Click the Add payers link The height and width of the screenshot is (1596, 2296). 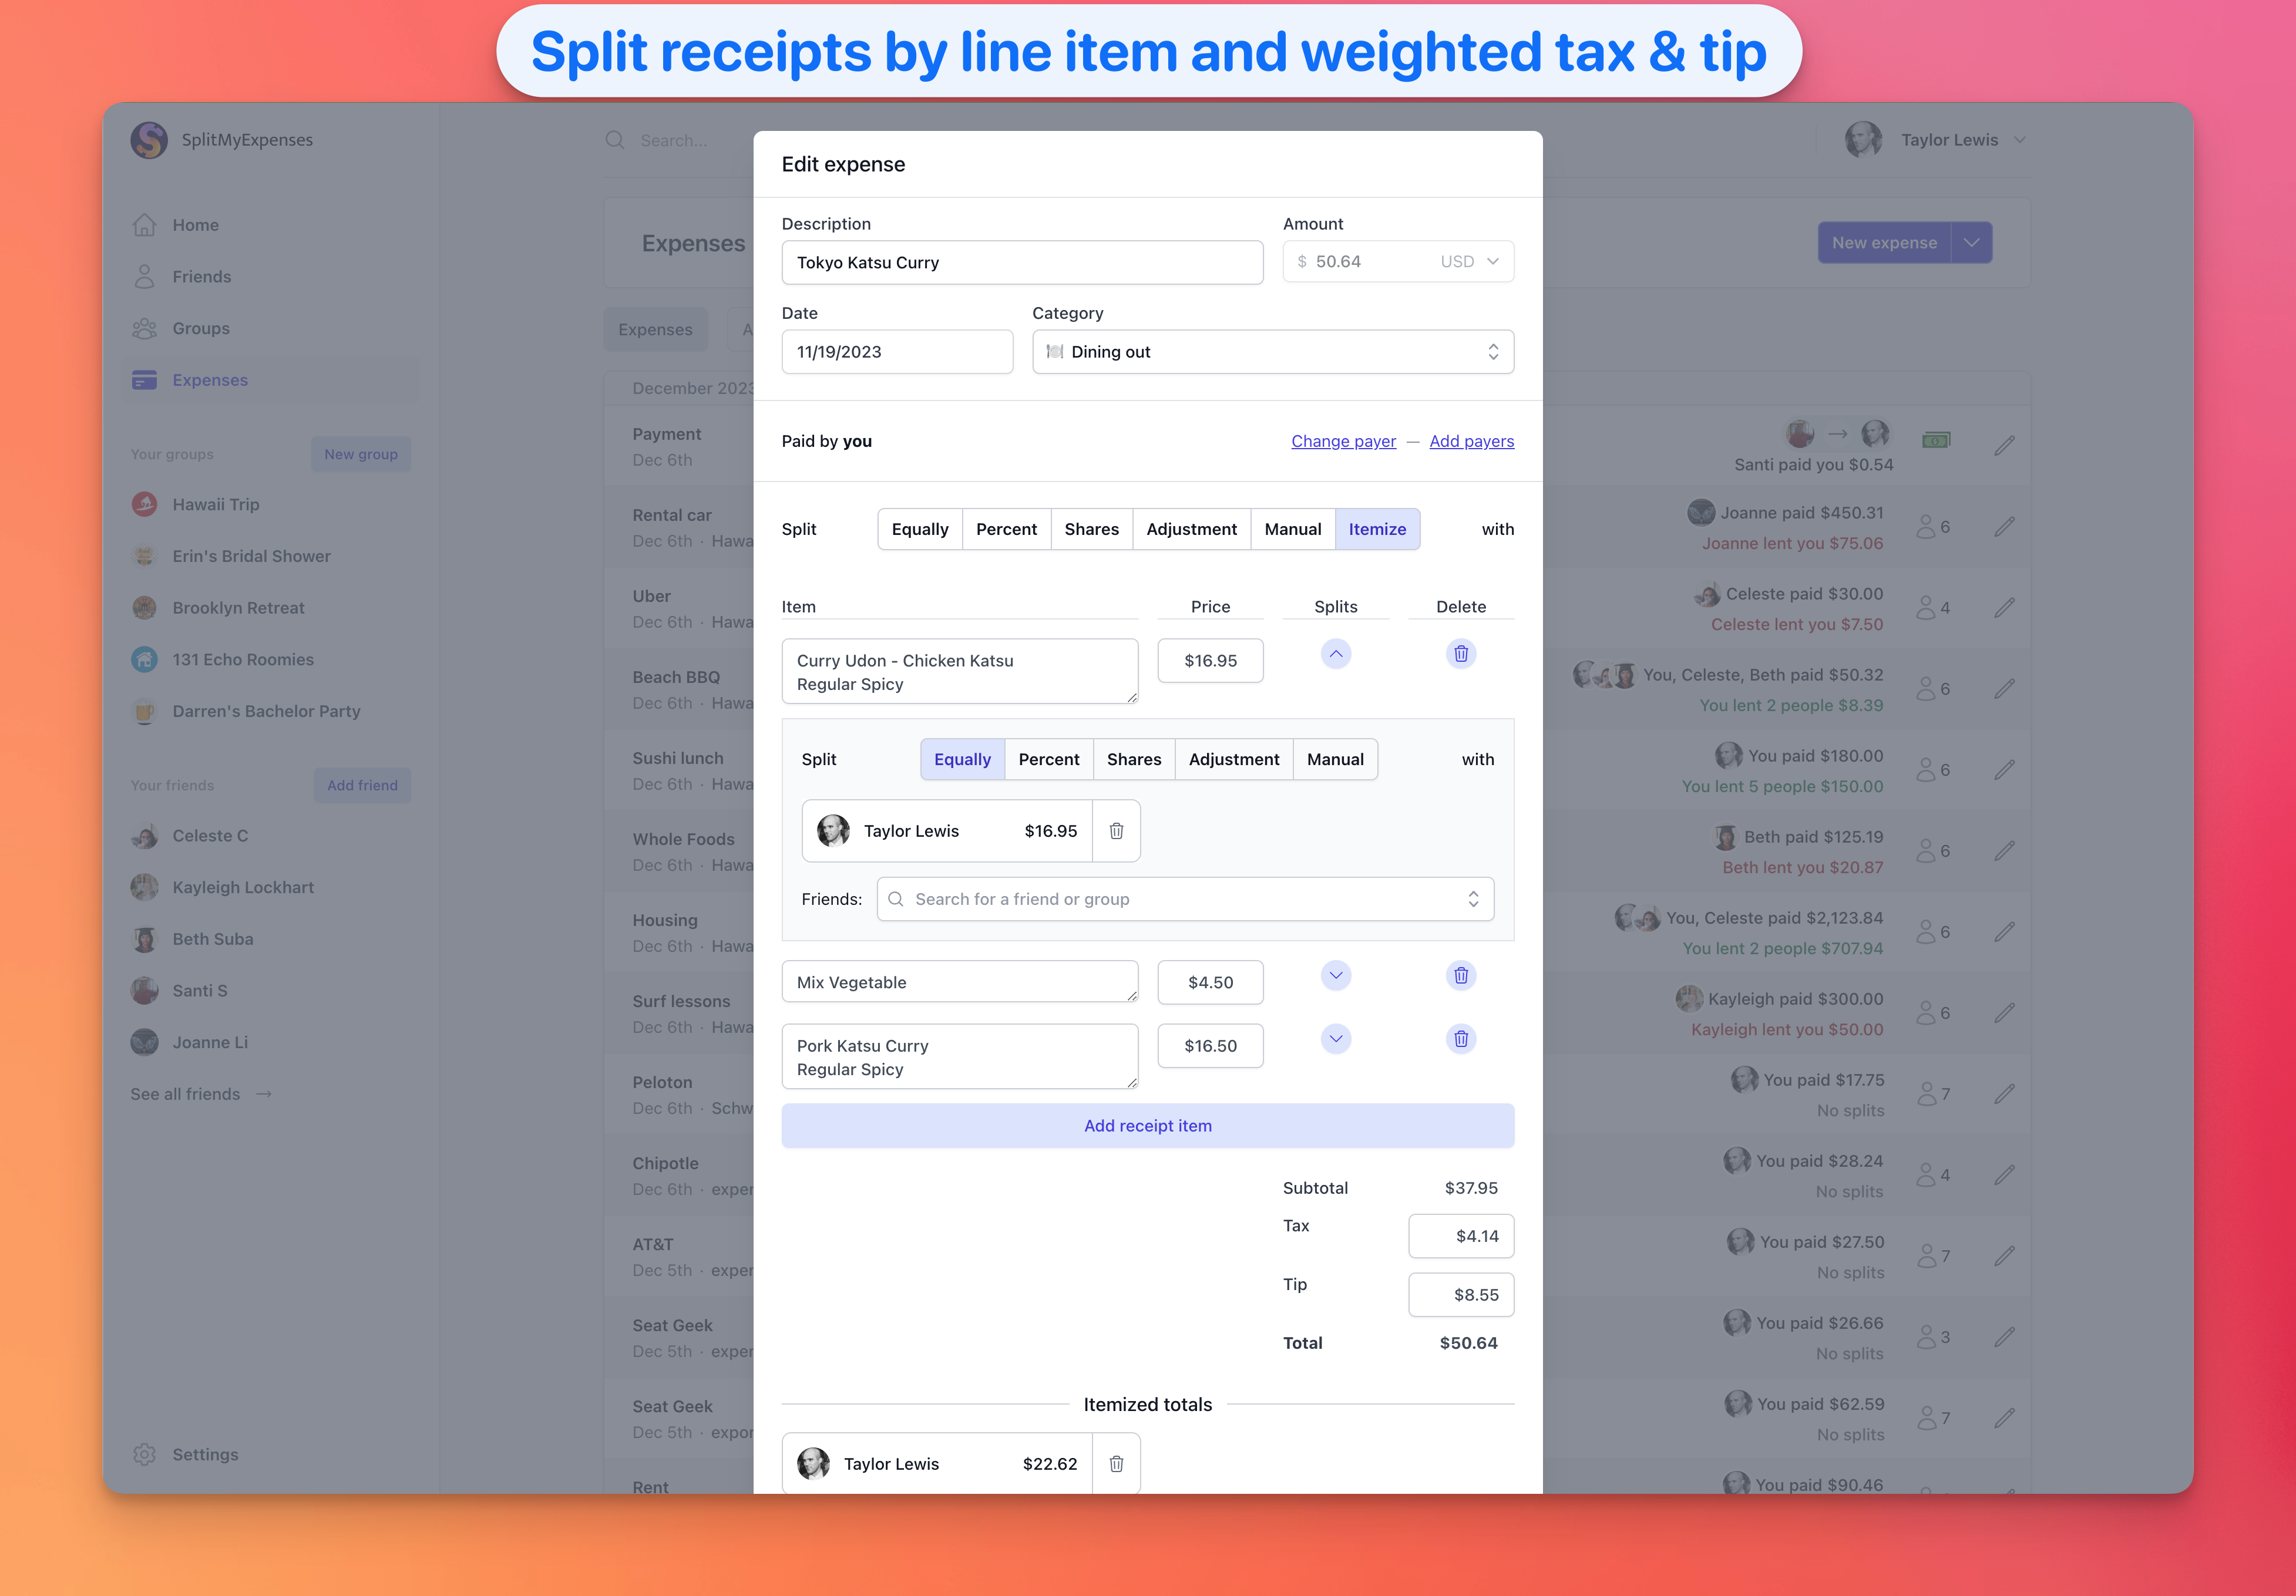pyautogui.click(x=1471, y=441)
